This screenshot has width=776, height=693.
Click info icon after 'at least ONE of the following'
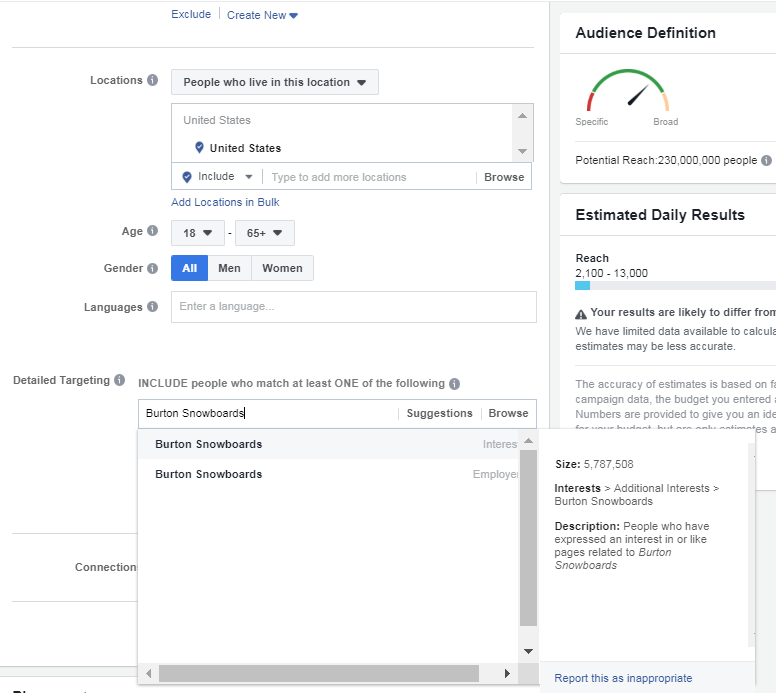point(454,383)
